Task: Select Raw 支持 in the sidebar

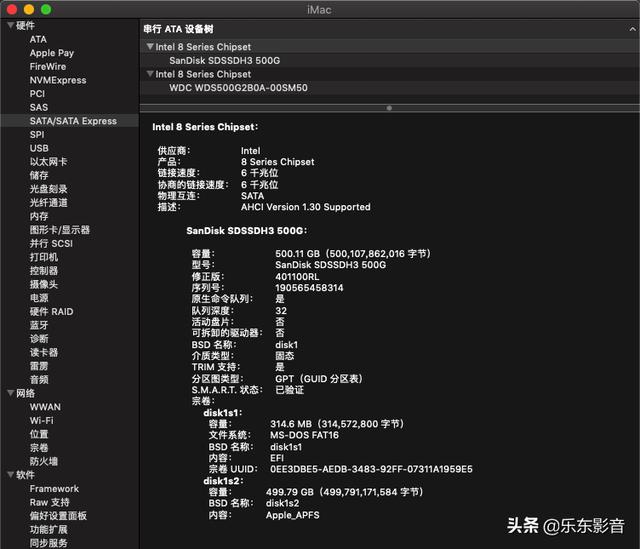Action: click(49, 502)
